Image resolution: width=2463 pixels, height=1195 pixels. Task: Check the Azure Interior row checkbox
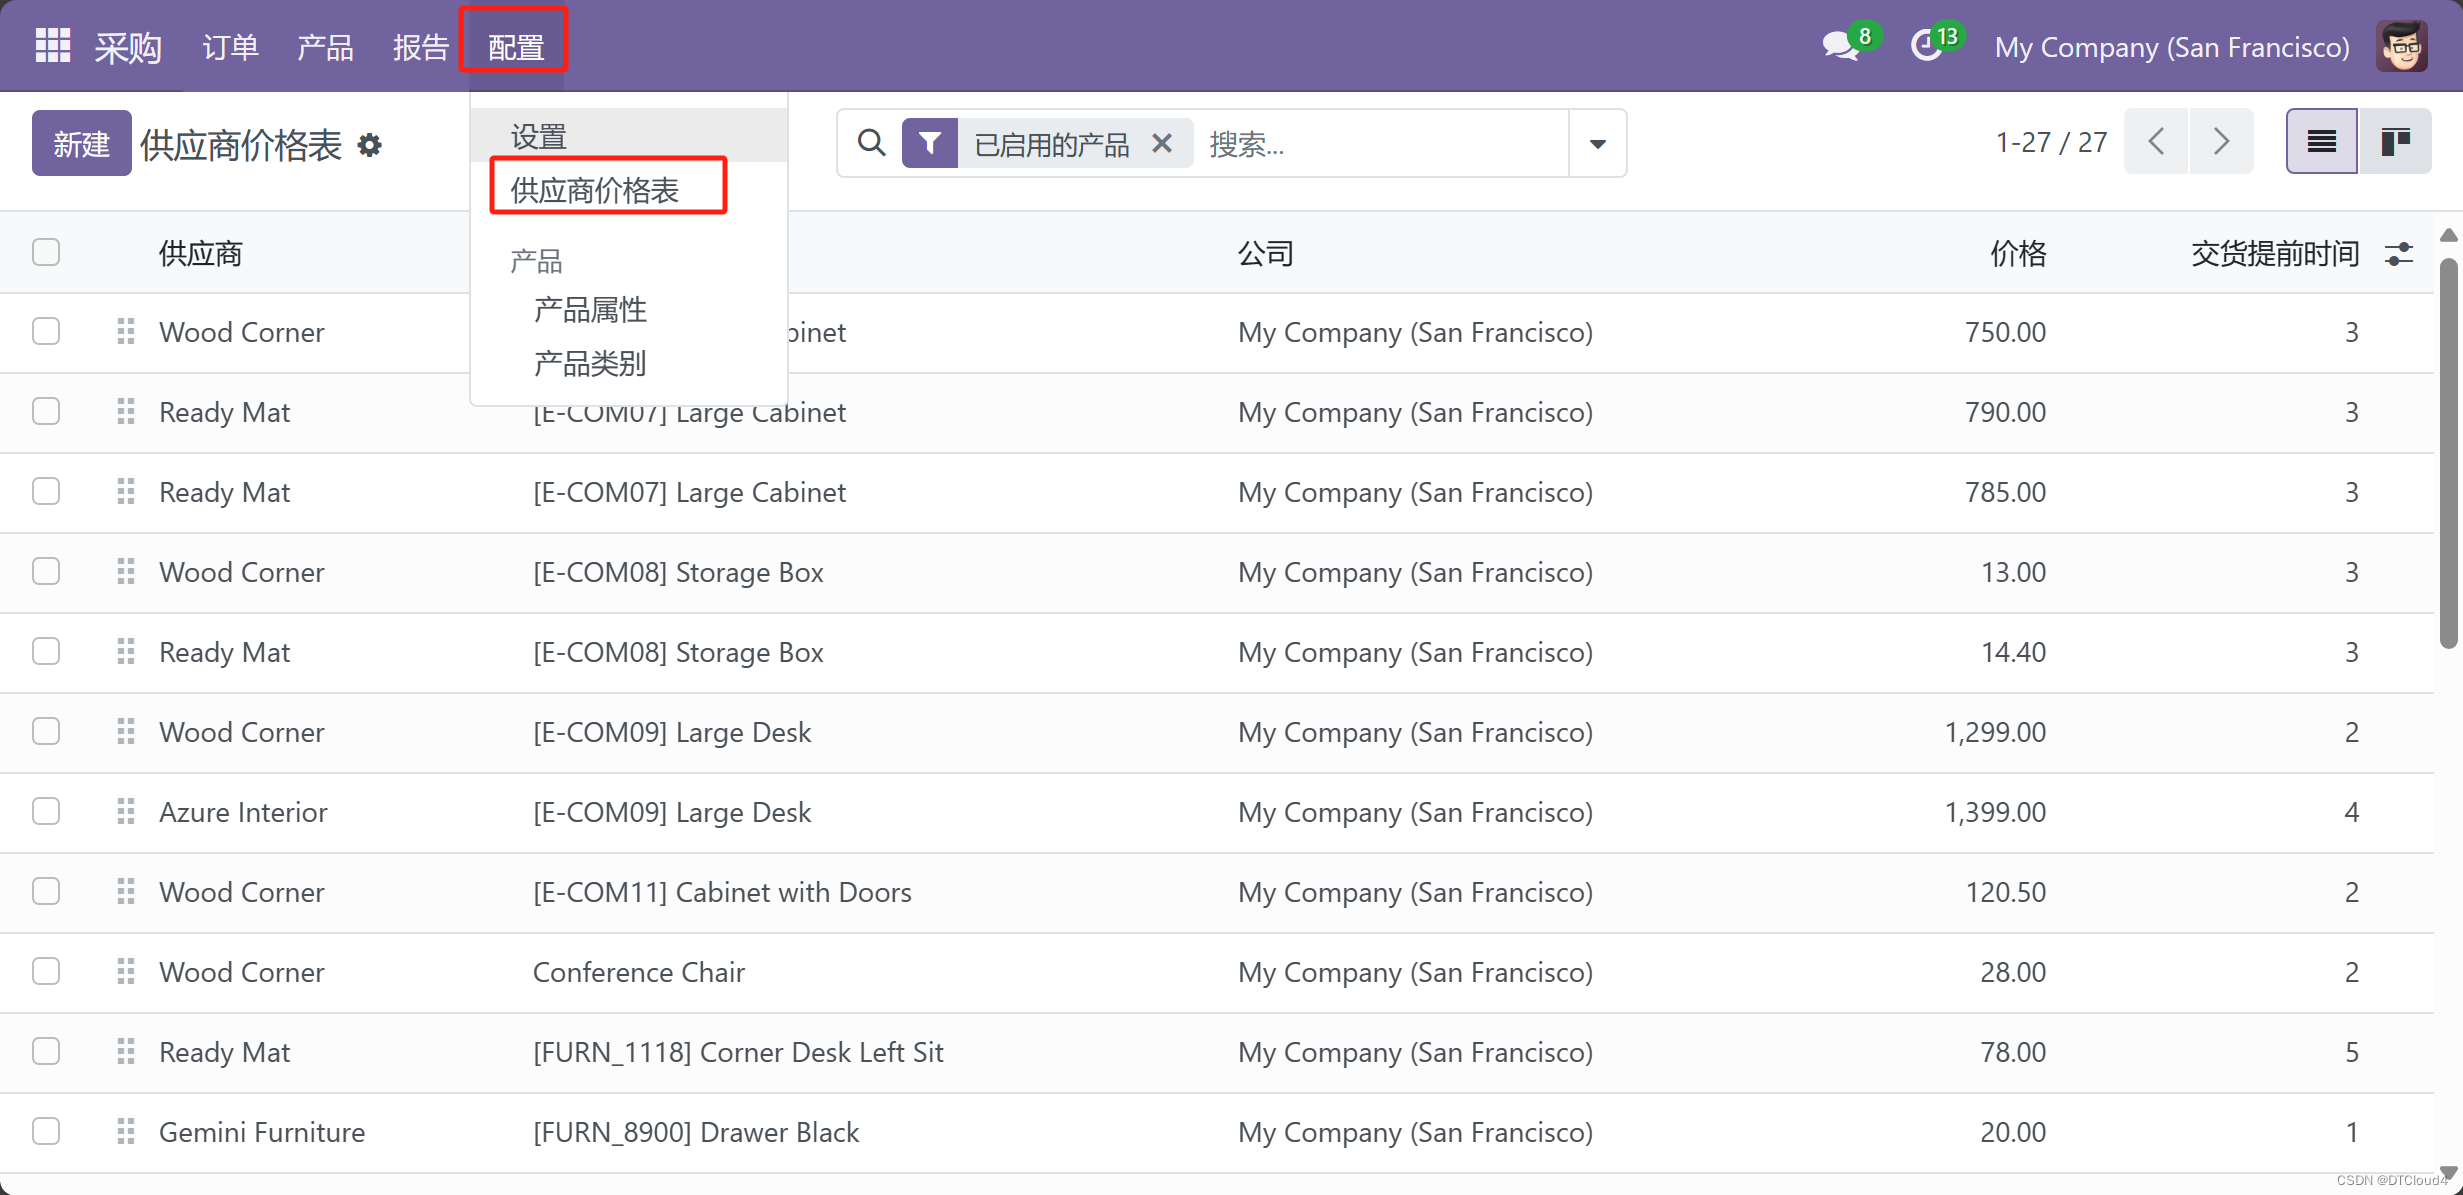pyautogui.click(x=46, y=811)
